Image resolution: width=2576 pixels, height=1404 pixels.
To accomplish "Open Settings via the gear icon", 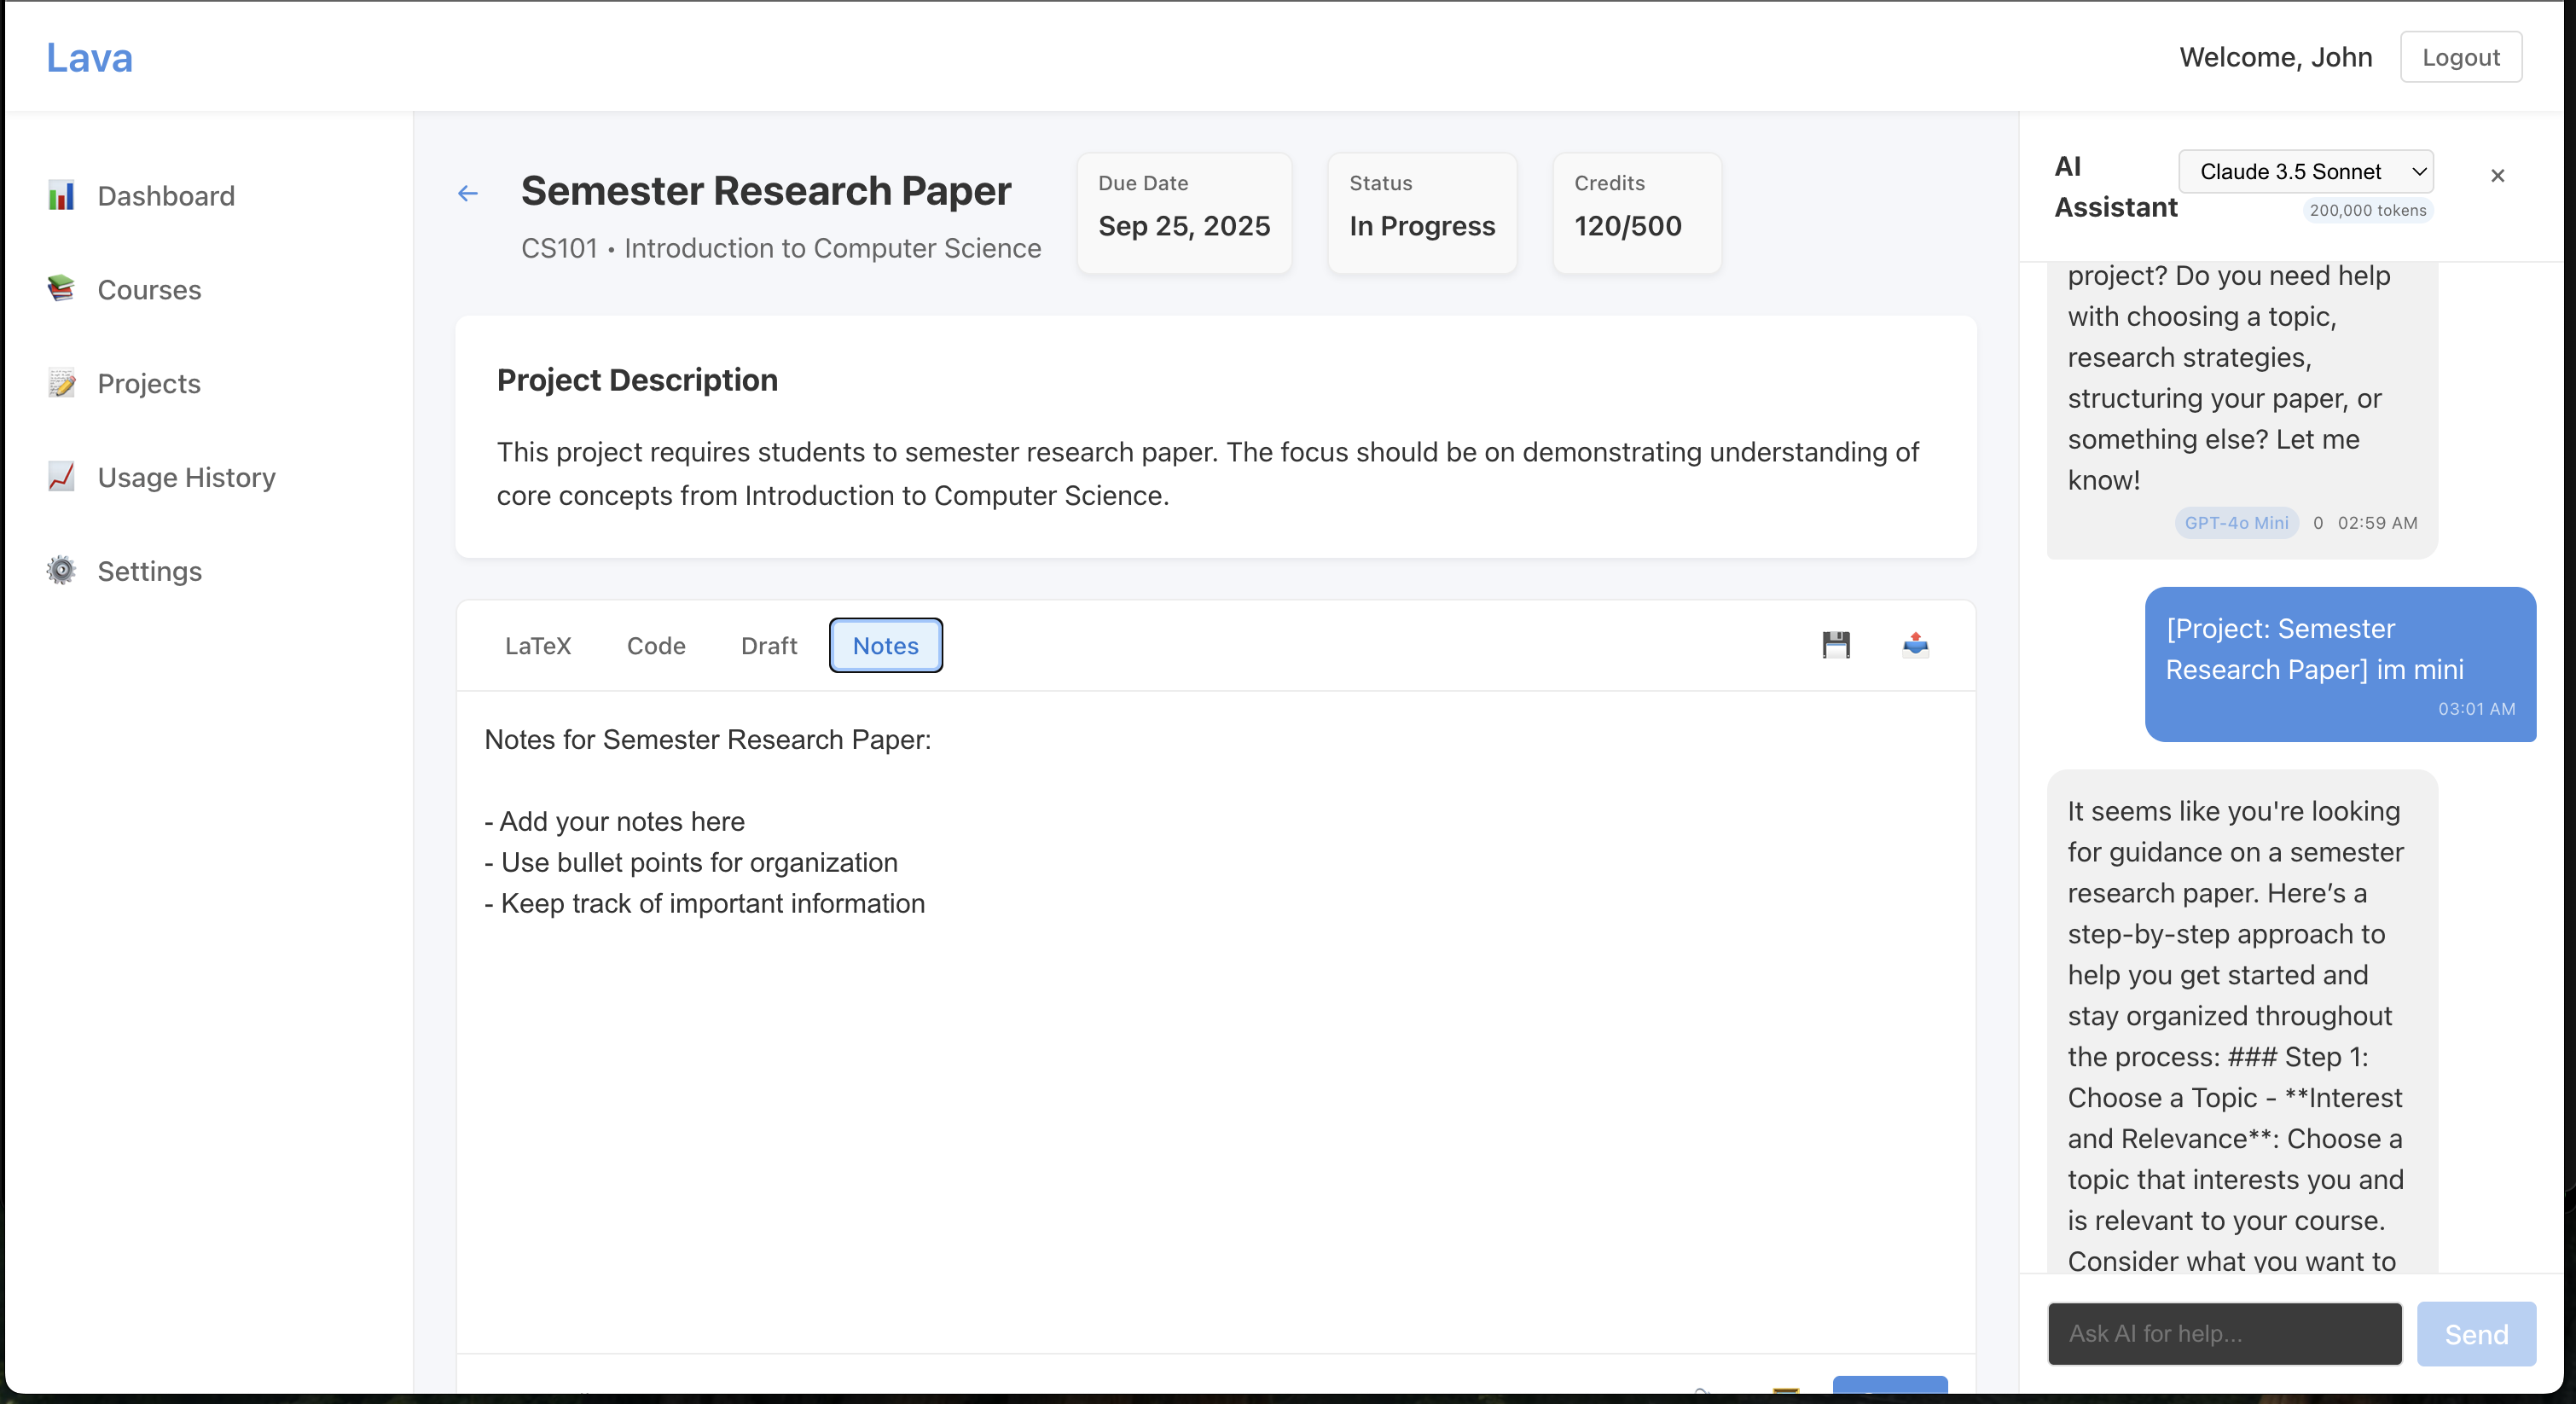I will pyautogui.click(x=61, y=571).
